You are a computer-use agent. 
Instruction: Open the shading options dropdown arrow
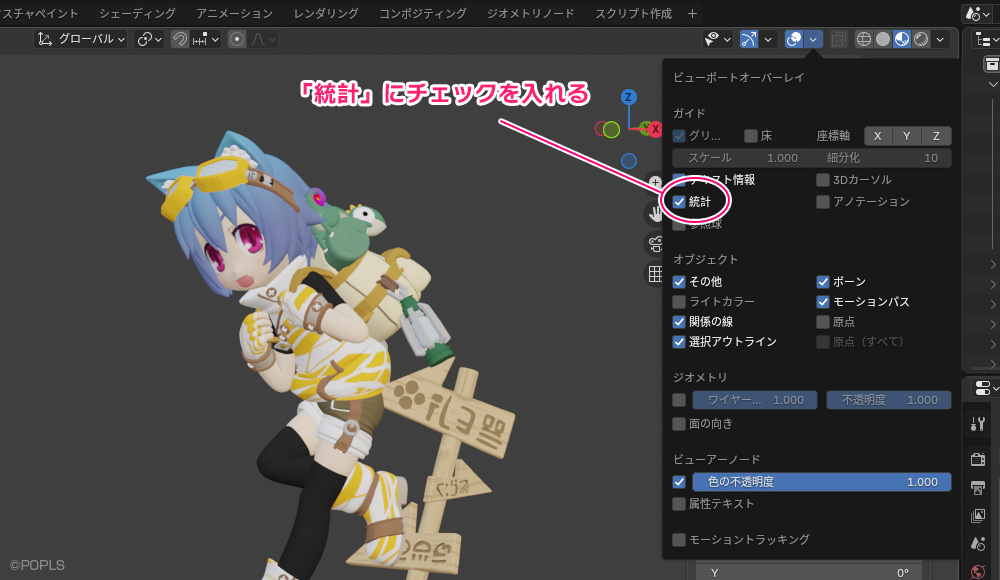pos(940,40)
